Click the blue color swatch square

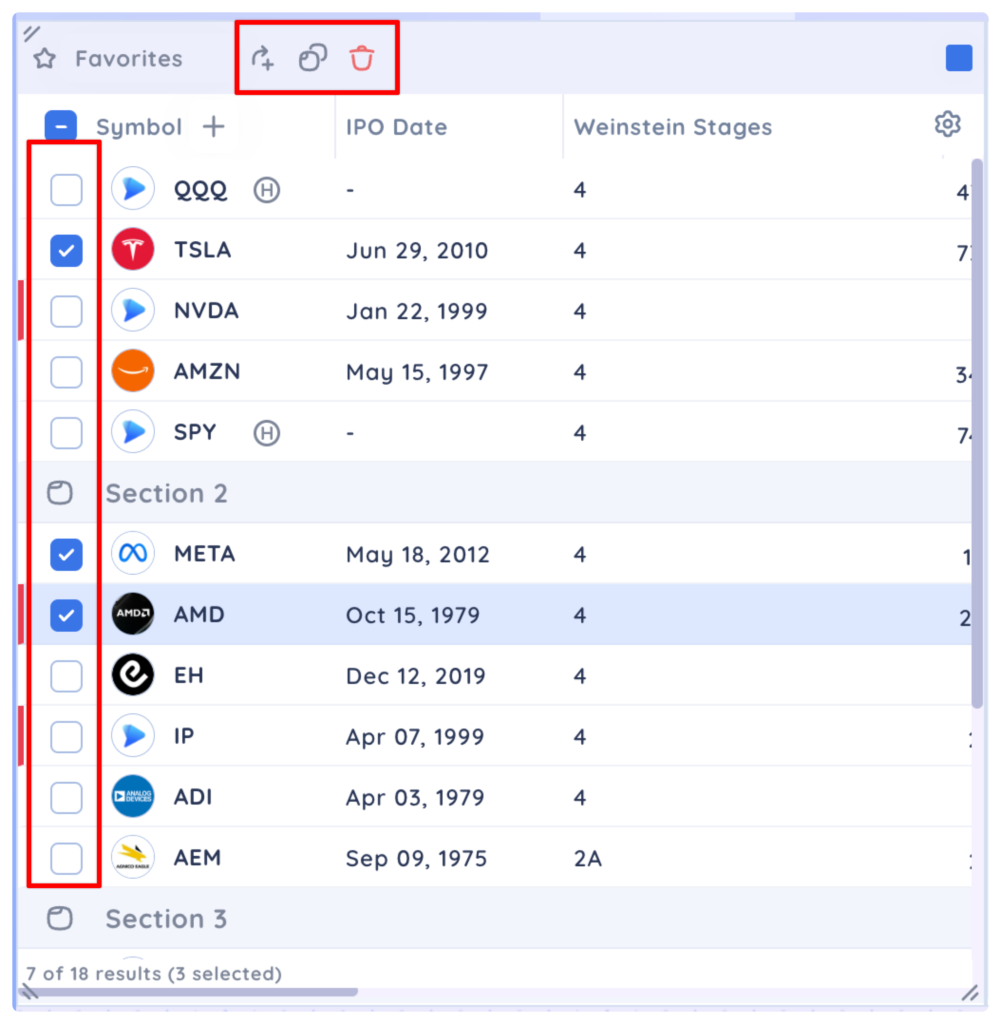click(x=959, y=58)
